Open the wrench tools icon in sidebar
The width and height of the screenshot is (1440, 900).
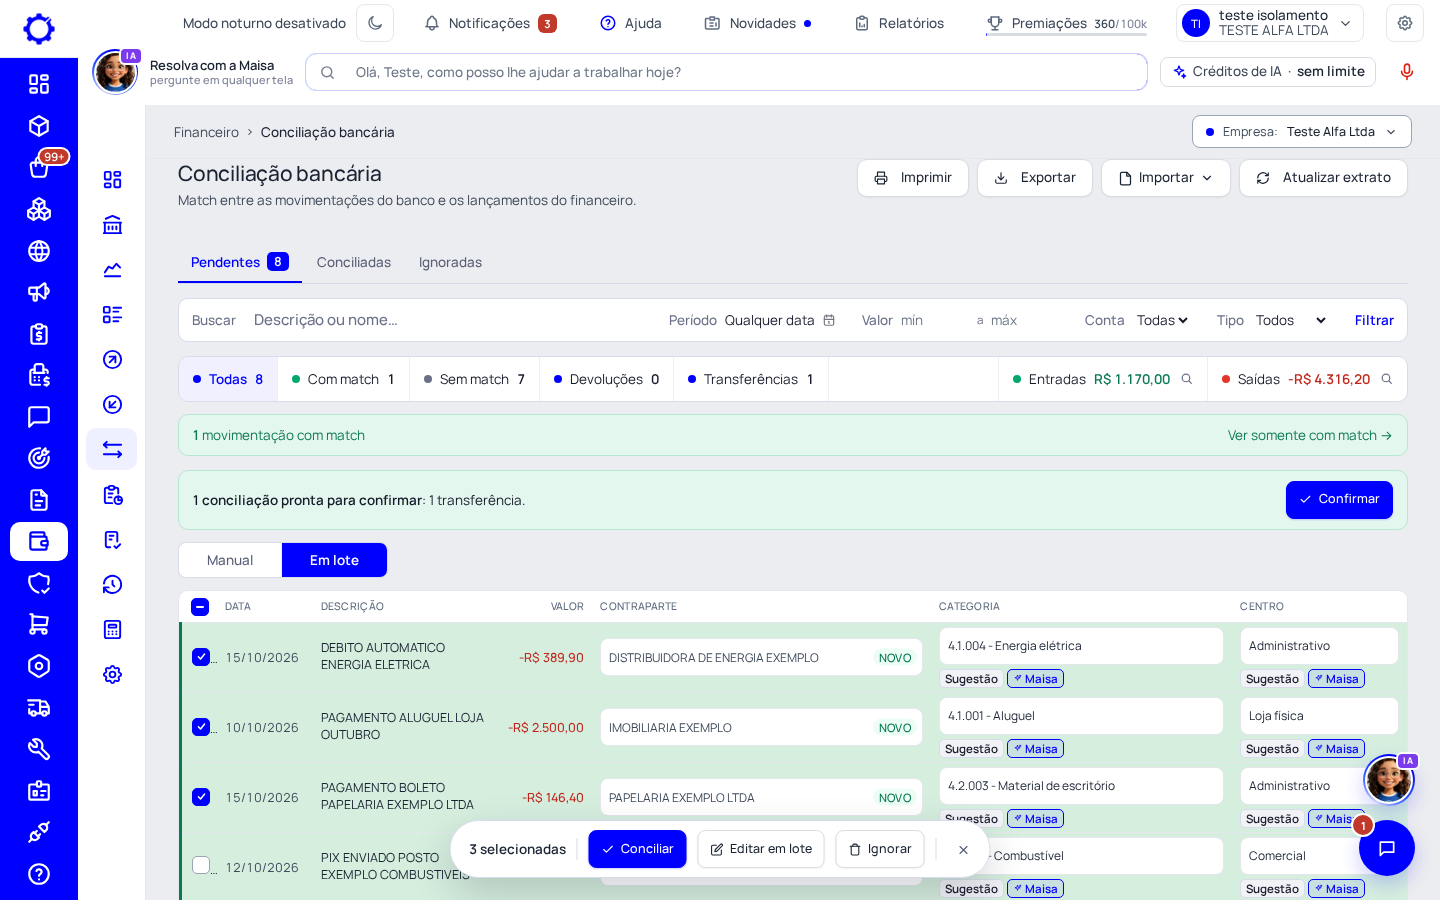[x=39, y=749]
